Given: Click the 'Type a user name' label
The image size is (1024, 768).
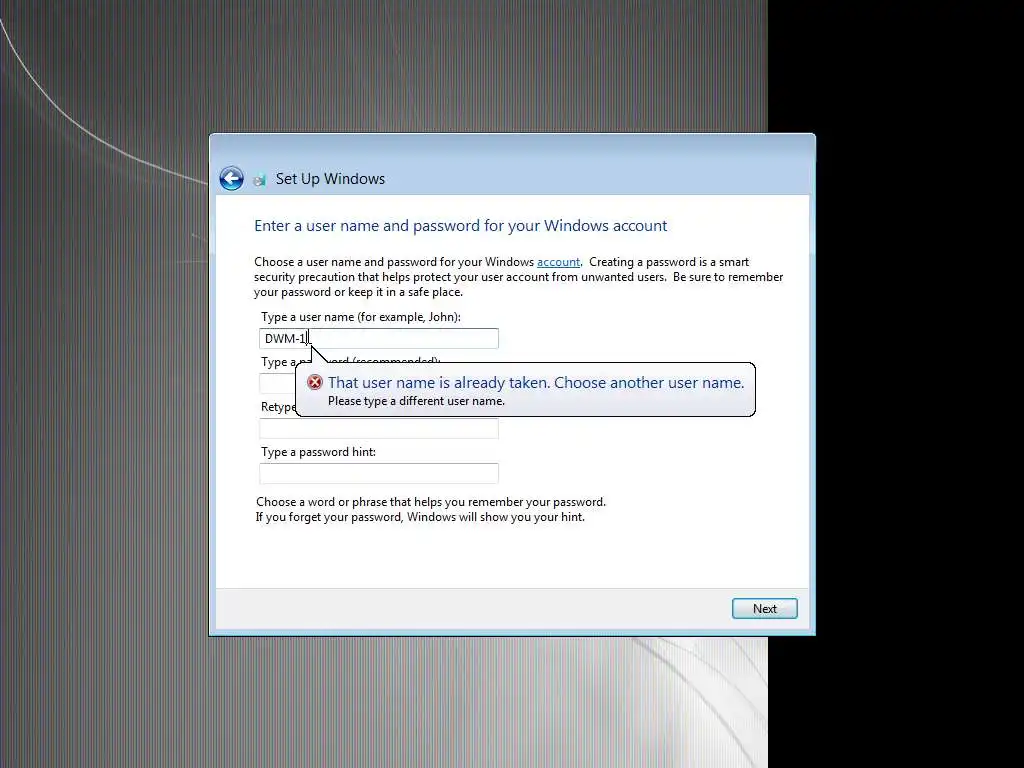Looking at the screenshot, I should tap(361, 317).
